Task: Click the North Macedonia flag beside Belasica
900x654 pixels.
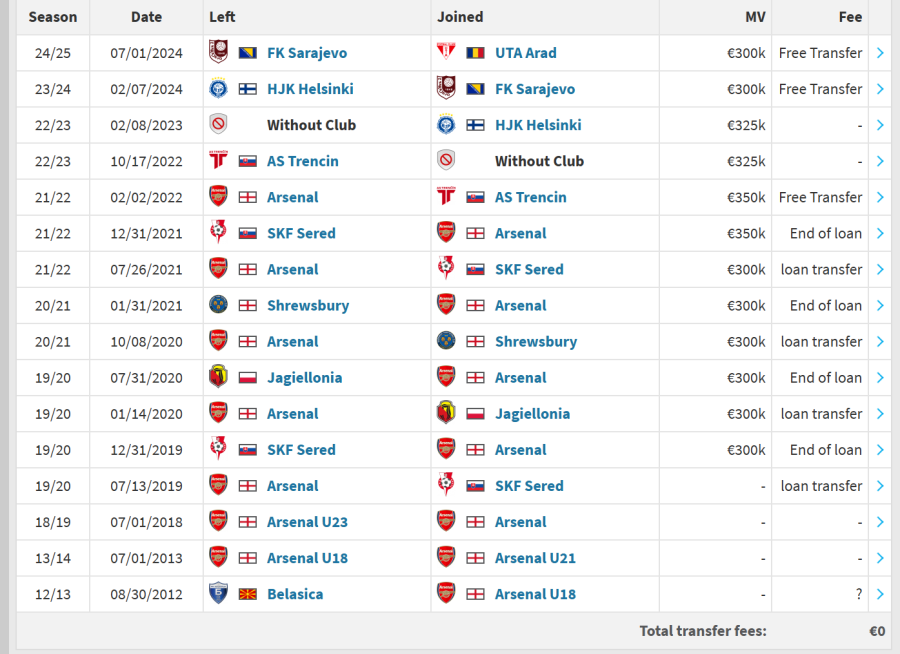Action: pos(247,594)
